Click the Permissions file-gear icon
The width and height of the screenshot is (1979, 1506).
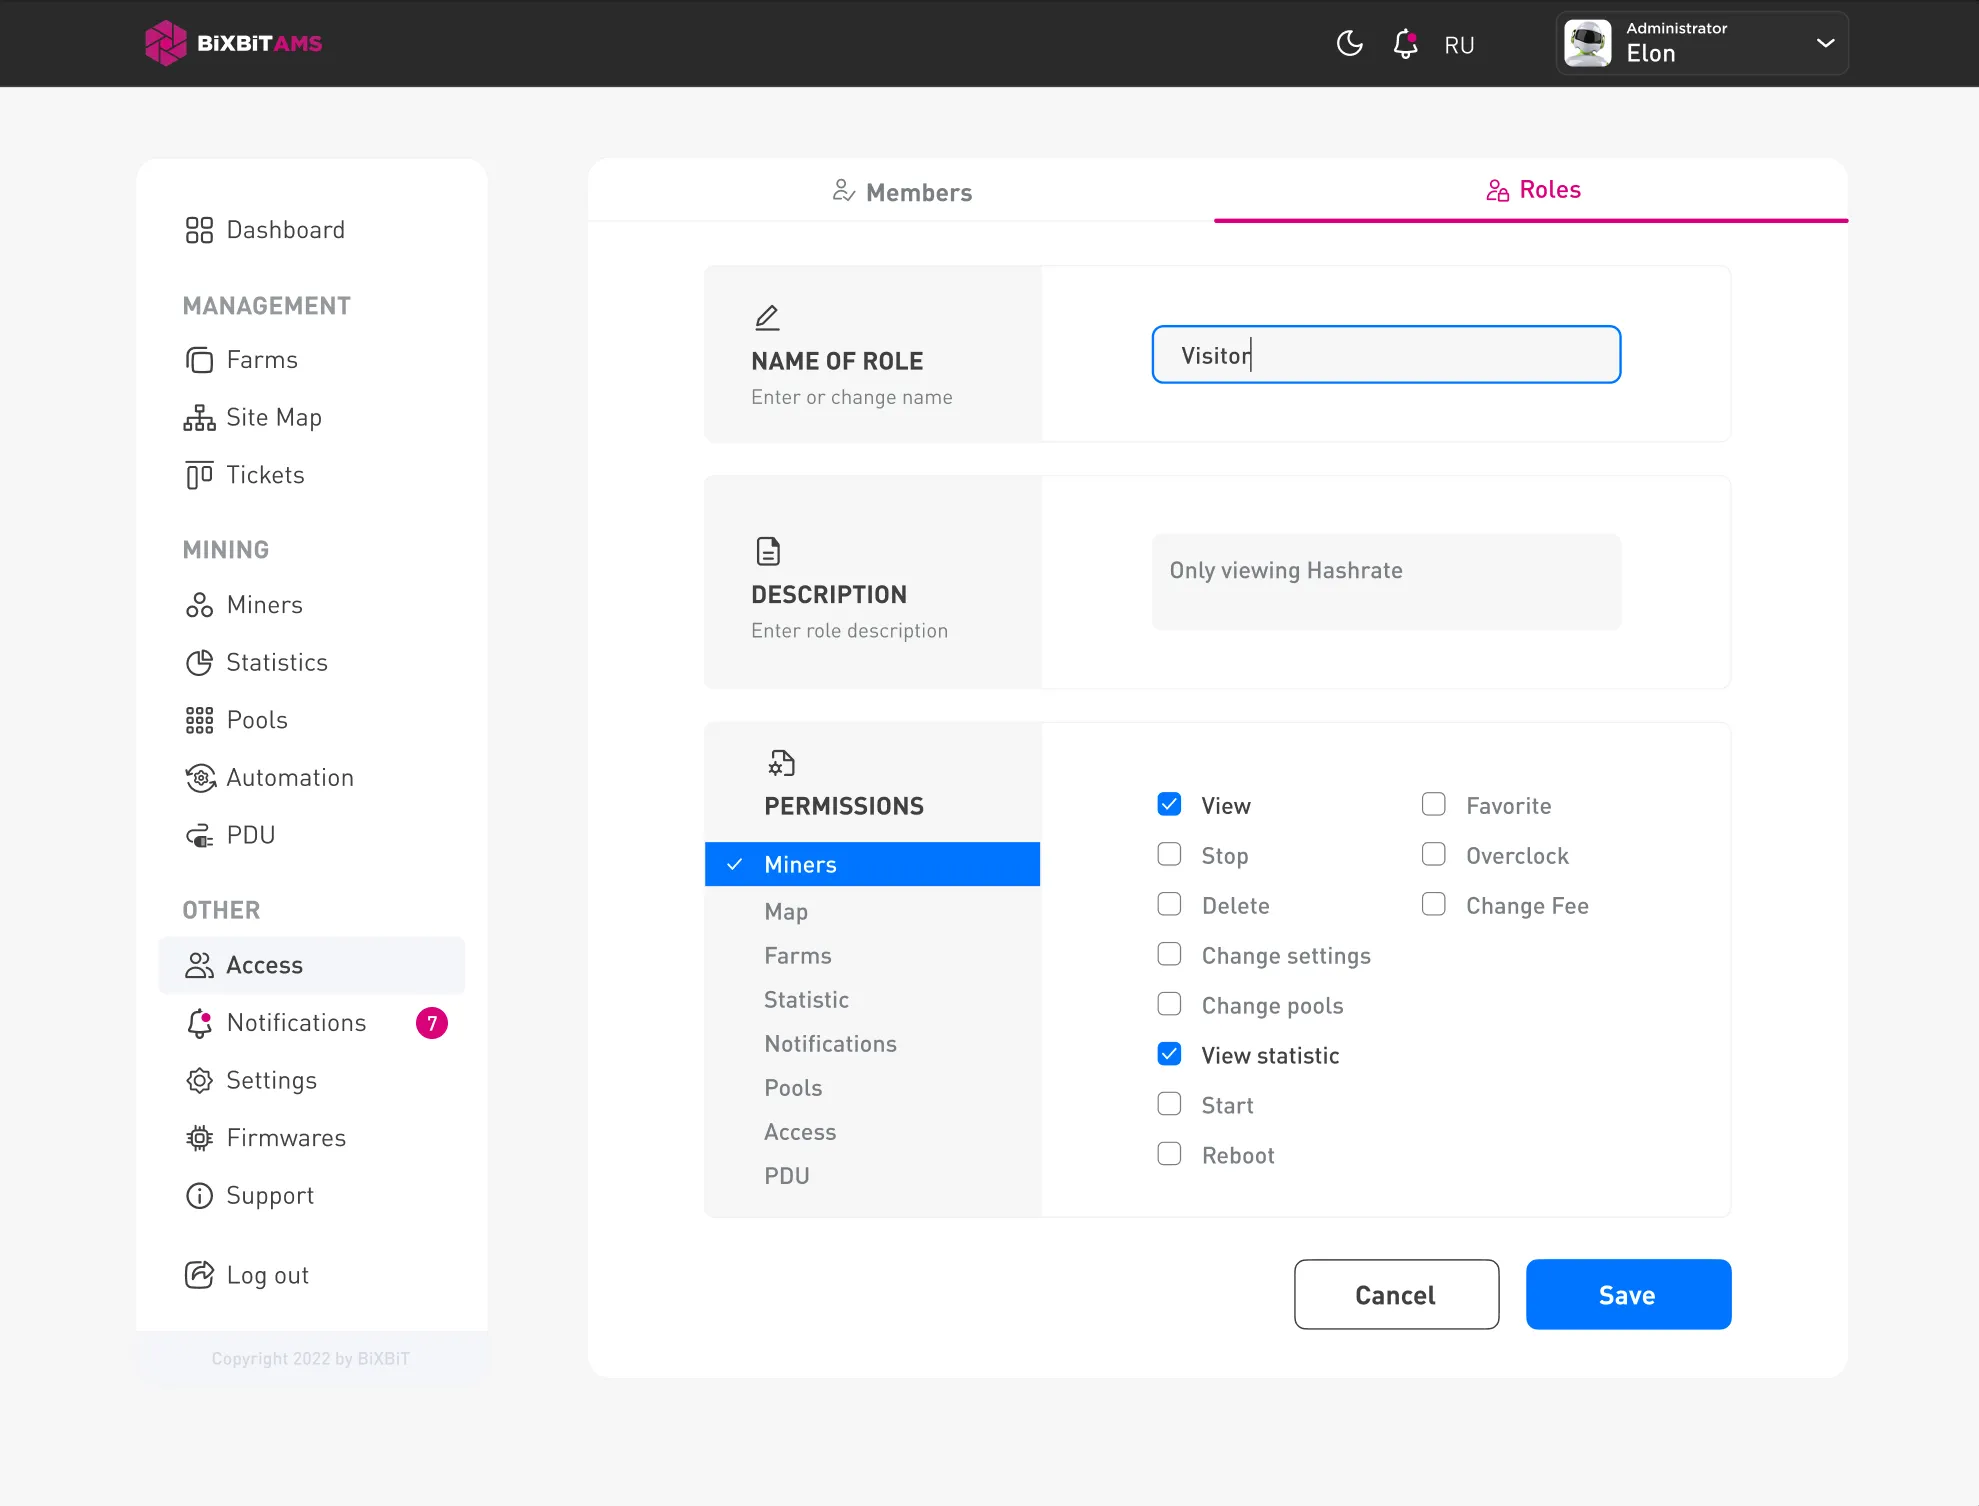pyautogui.click(x=781, y=763)
